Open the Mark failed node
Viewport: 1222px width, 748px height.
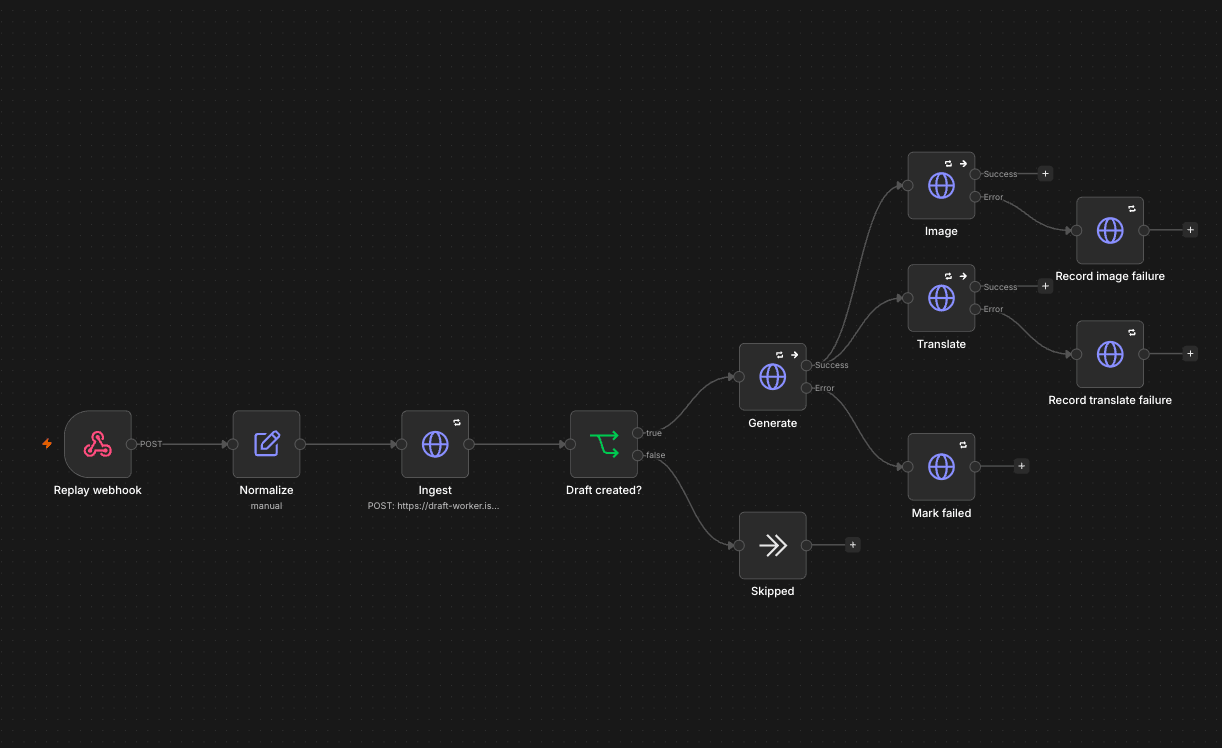tap(941, 466)
